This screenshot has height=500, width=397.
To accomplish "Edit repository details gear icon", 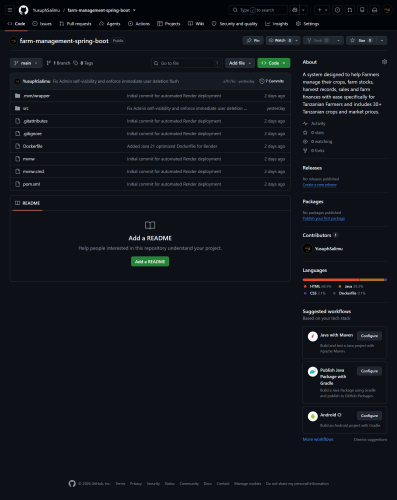I will (x=384, y=62).
